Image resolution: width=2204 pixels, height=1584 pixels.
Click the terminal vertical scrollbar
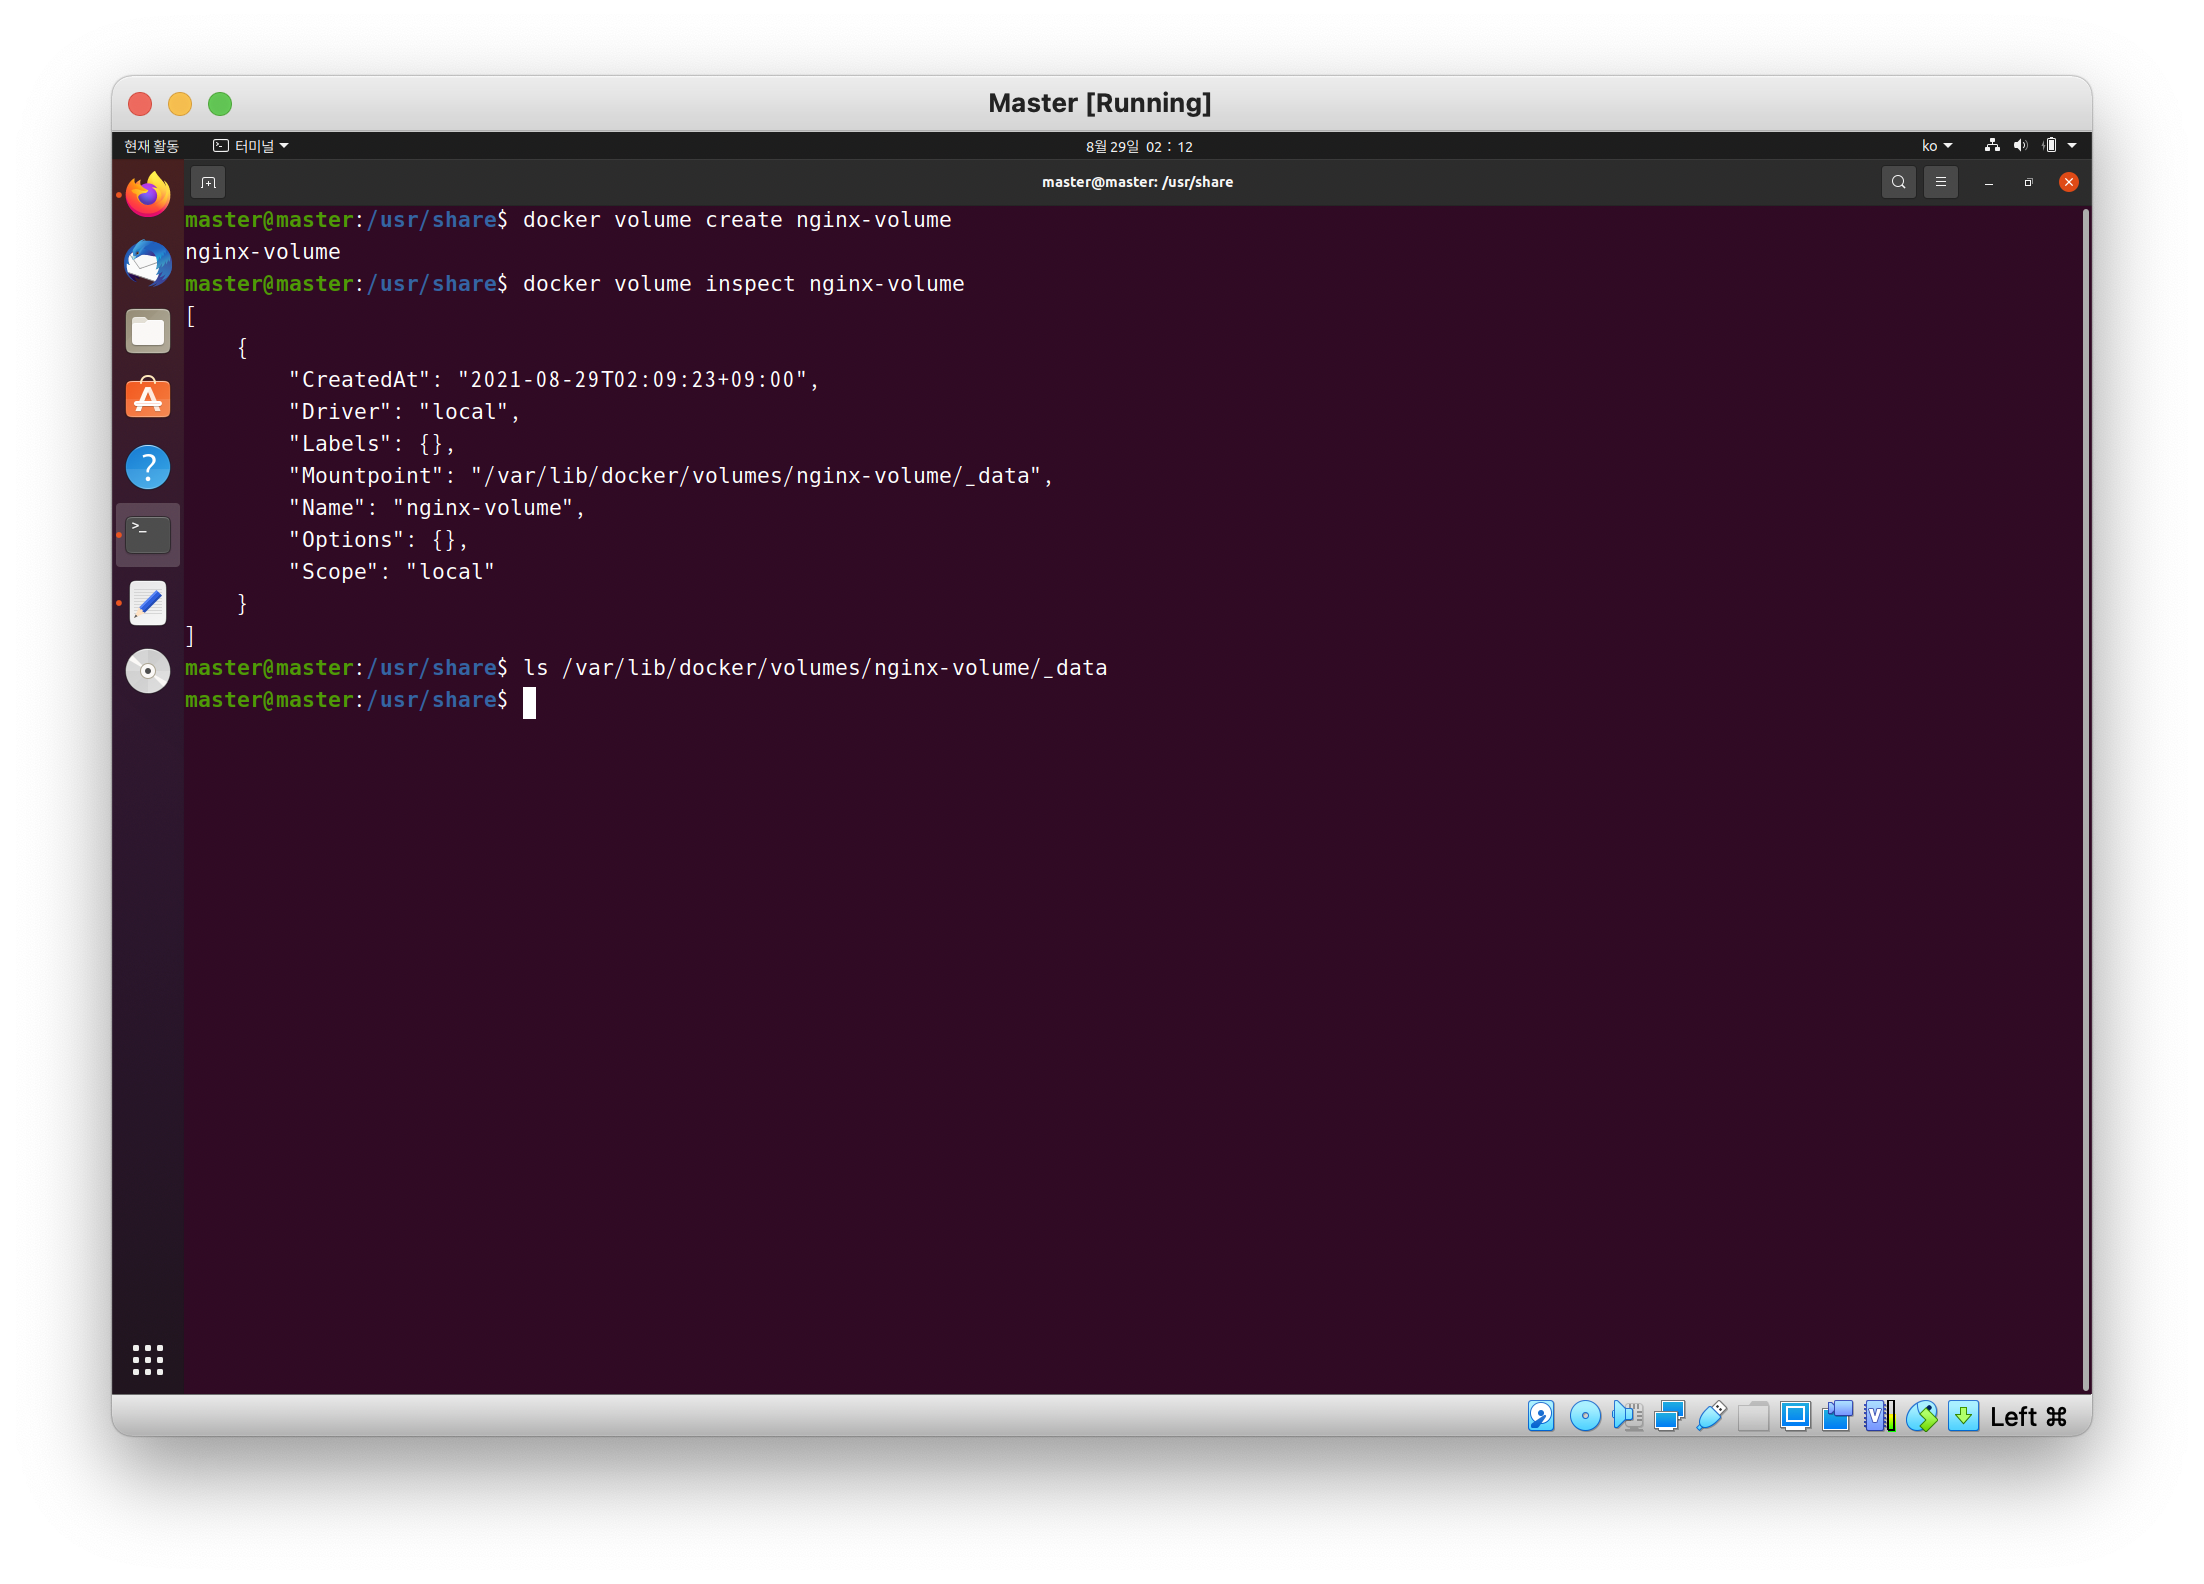pyautogui.click(x=2086, y=798)
